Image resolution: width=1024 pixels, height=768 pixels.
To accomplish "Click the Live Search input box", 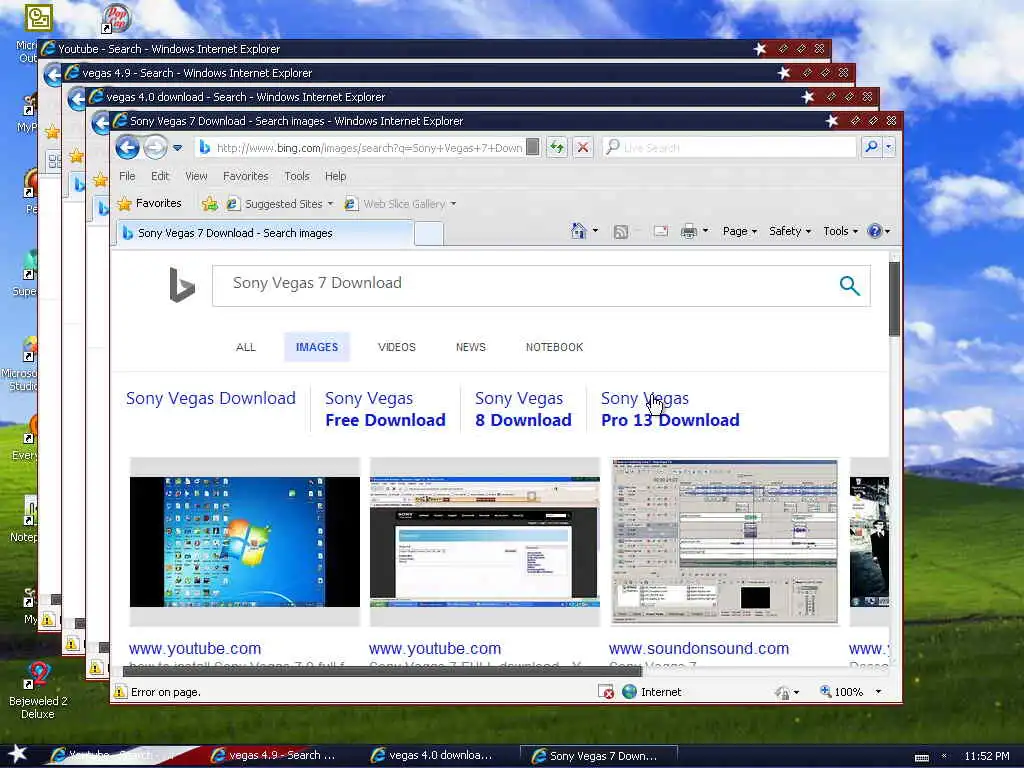I will point(728,148).
